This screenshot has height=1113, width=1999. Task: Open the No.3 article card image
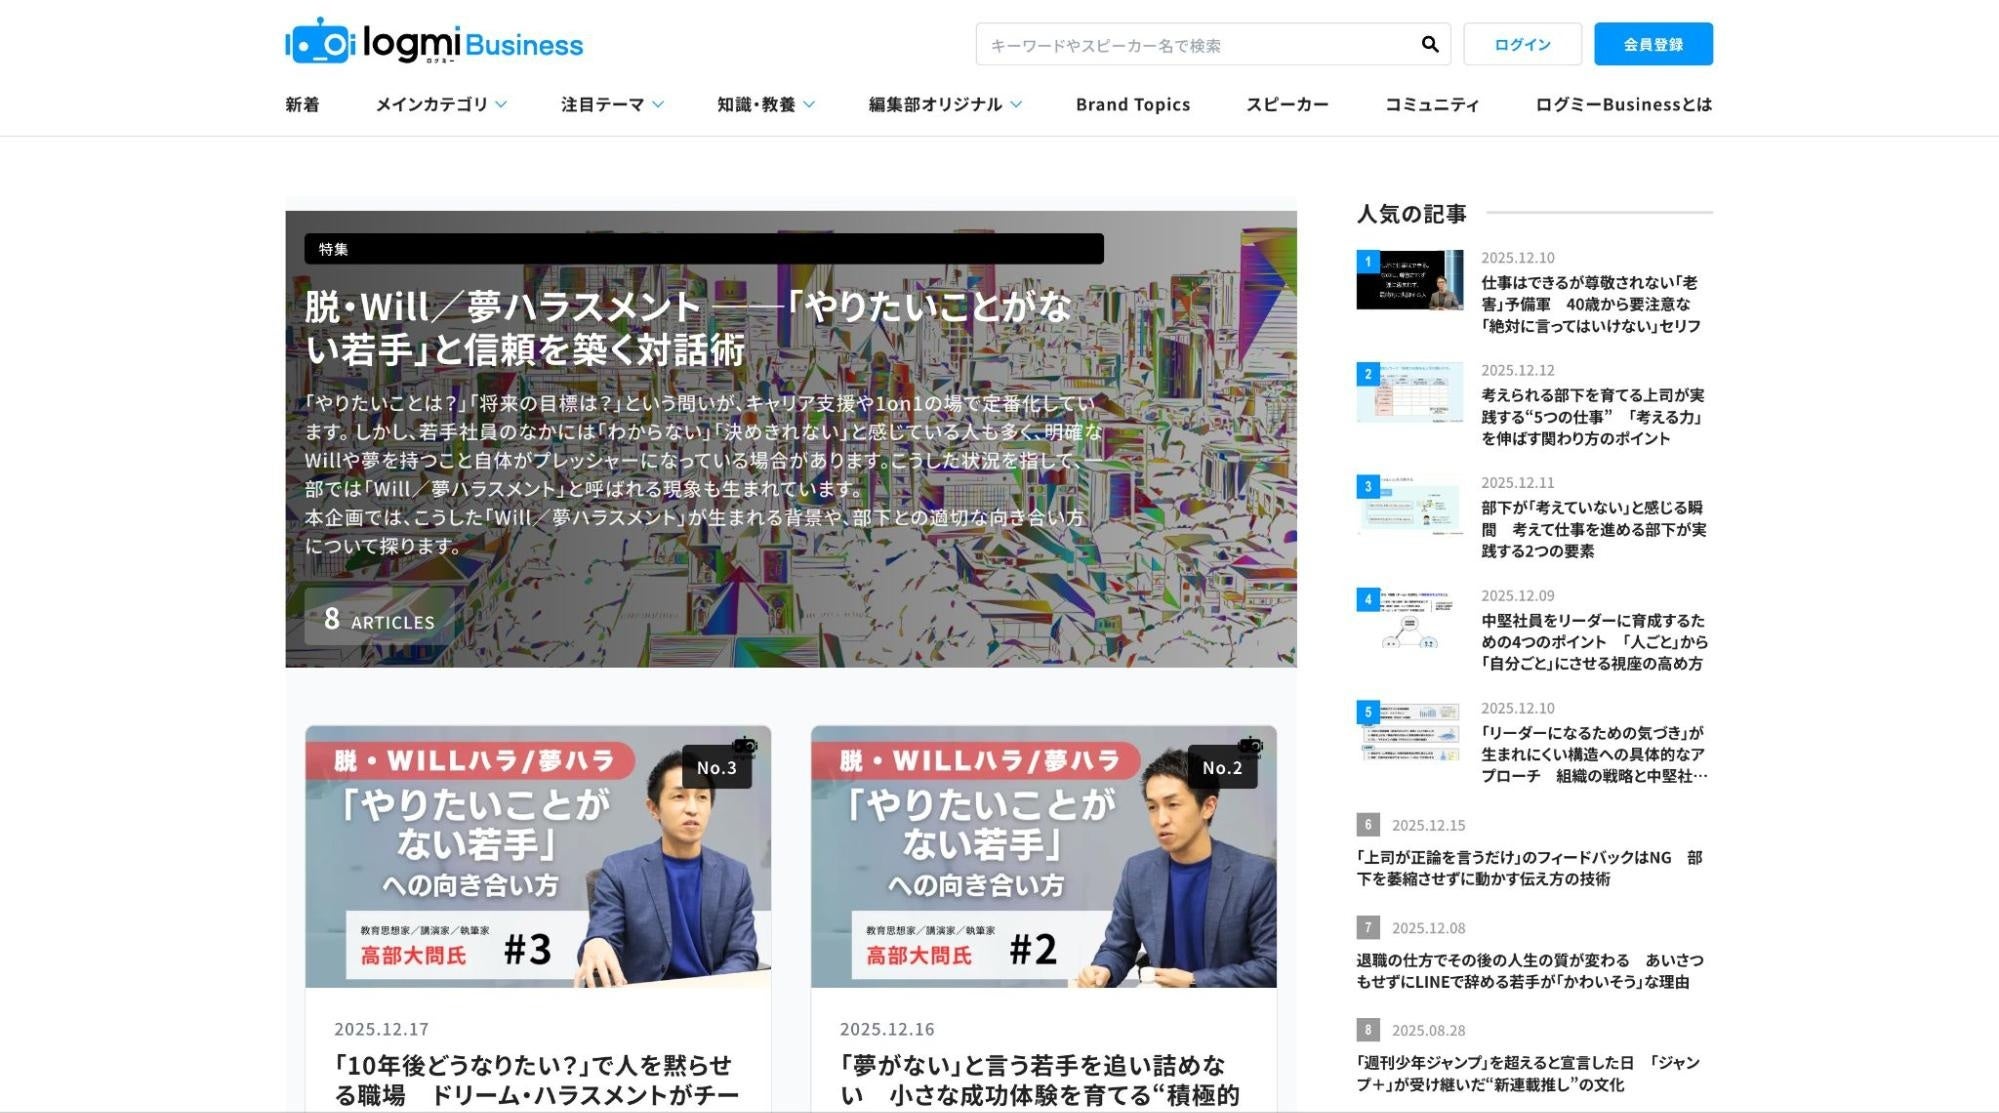coord(538,857)
